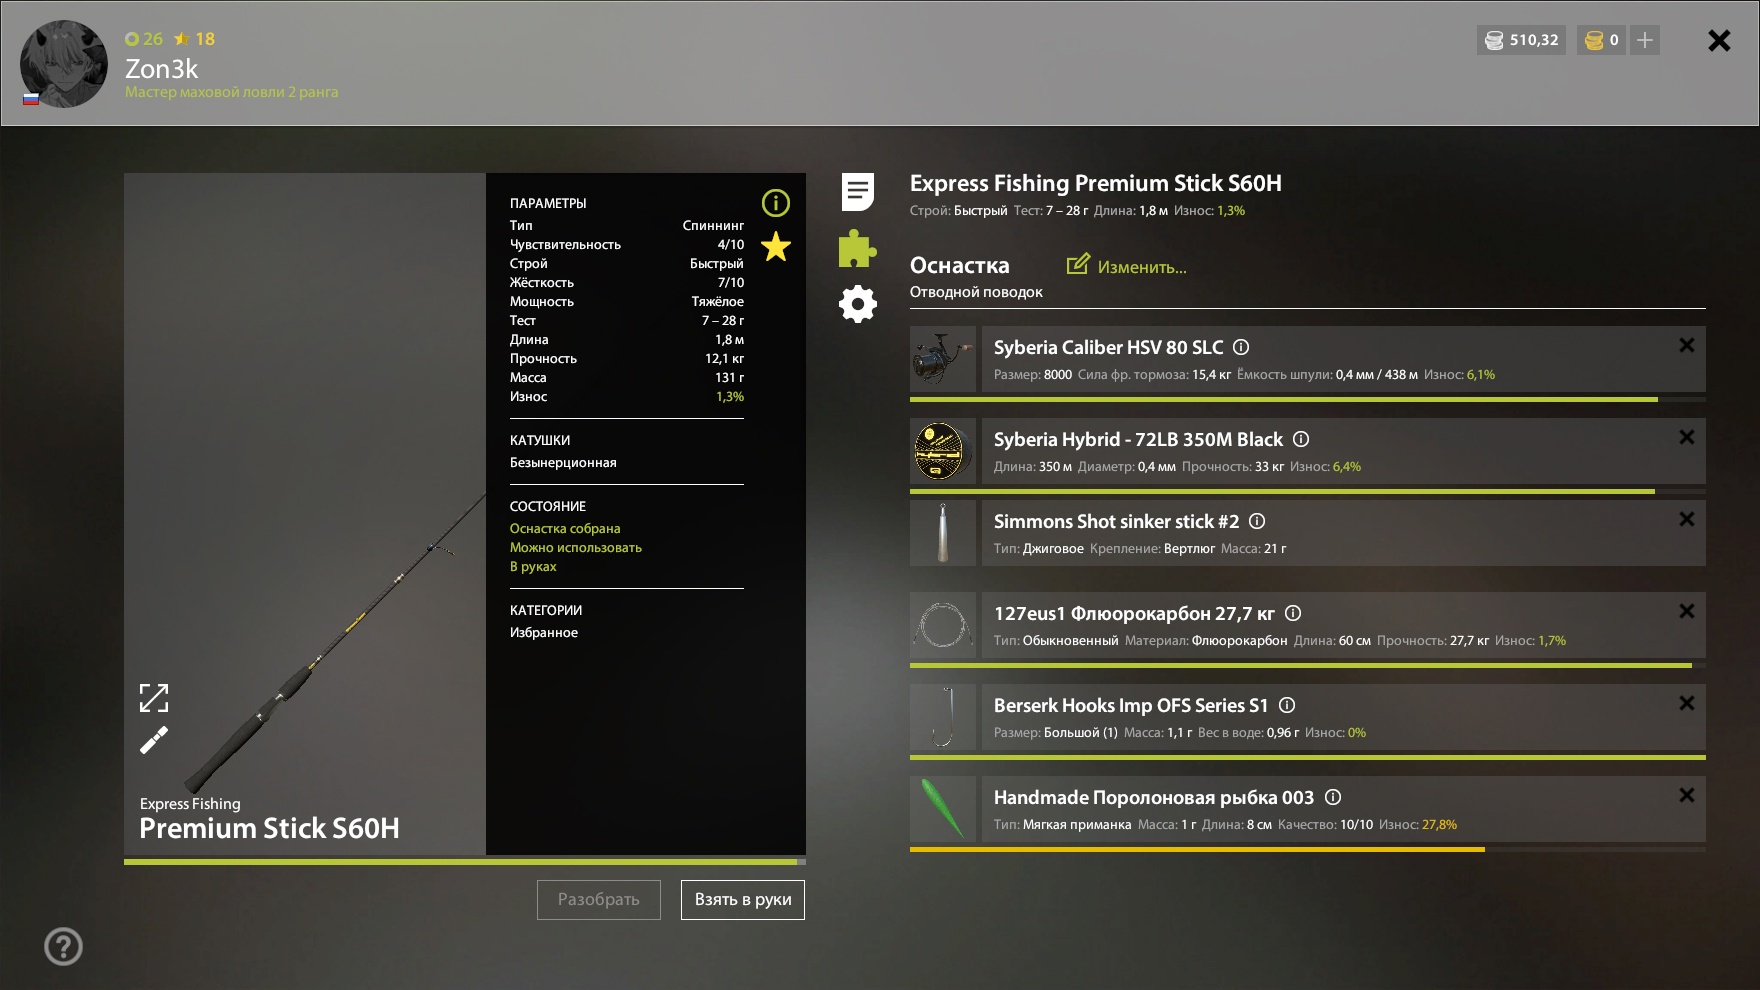Show info for Handmade Поролоновая рыбка 003
Screen dimensions: 1760x990
click(1333, 797)
